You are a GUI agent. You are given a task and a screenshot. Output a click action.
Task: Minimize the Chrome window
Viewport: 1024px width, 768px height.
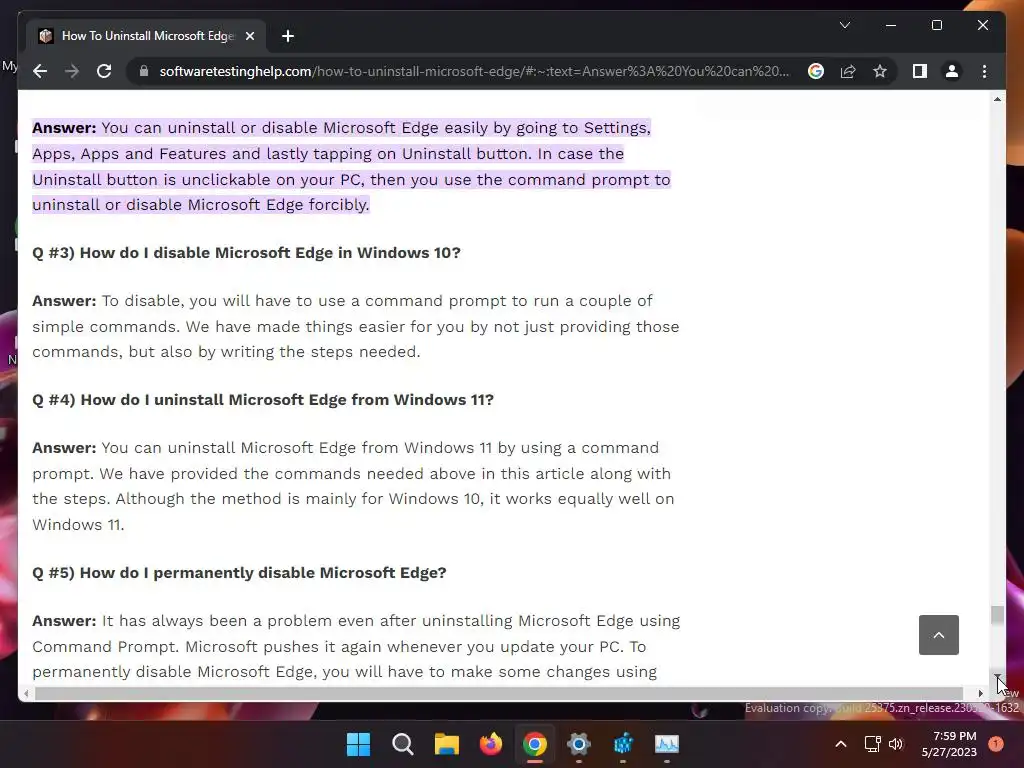891,25
